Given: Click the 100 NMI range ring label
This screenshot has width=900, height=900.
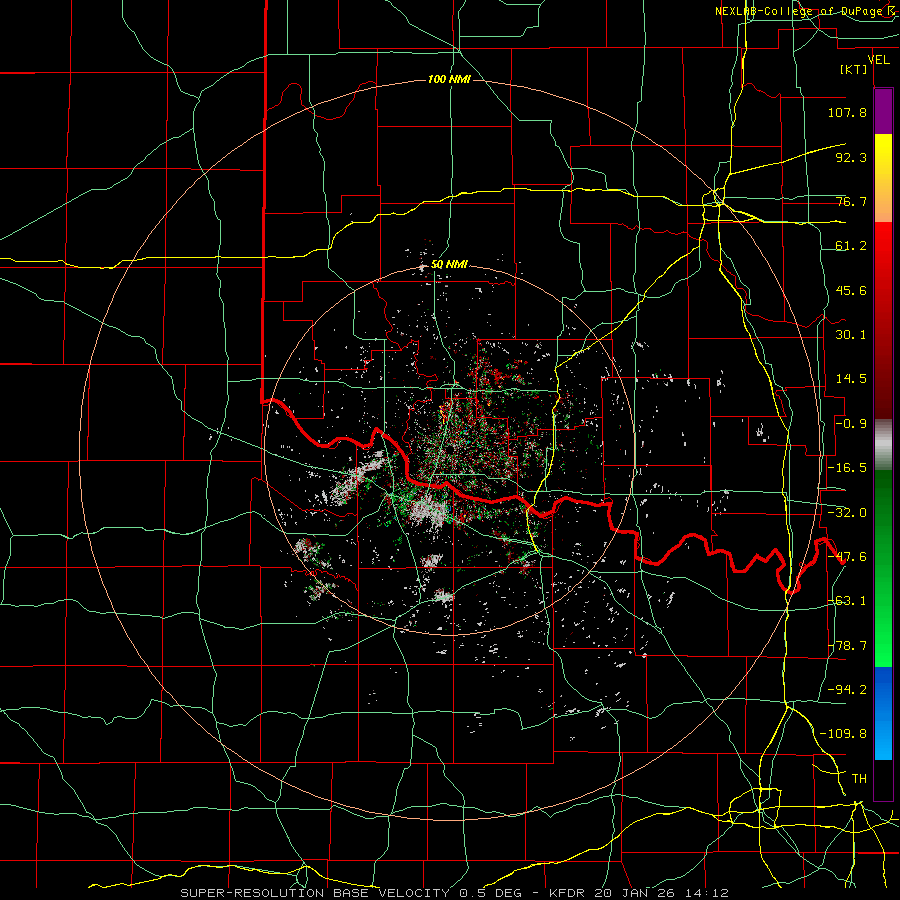Looking at the screenshot, I should click(x=449, y=79).
